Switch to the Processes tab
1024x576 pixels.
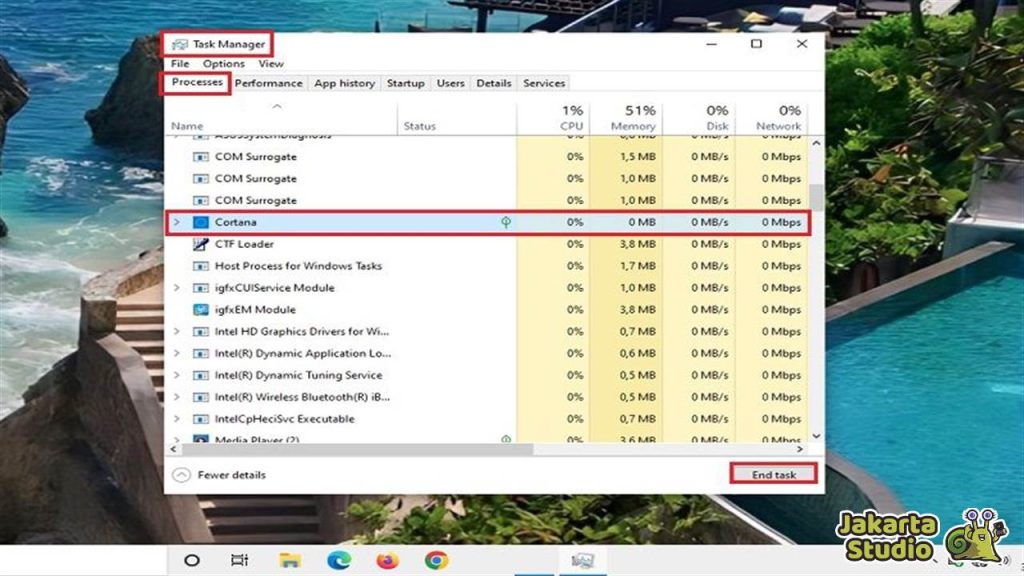click(x=197, y=82)
